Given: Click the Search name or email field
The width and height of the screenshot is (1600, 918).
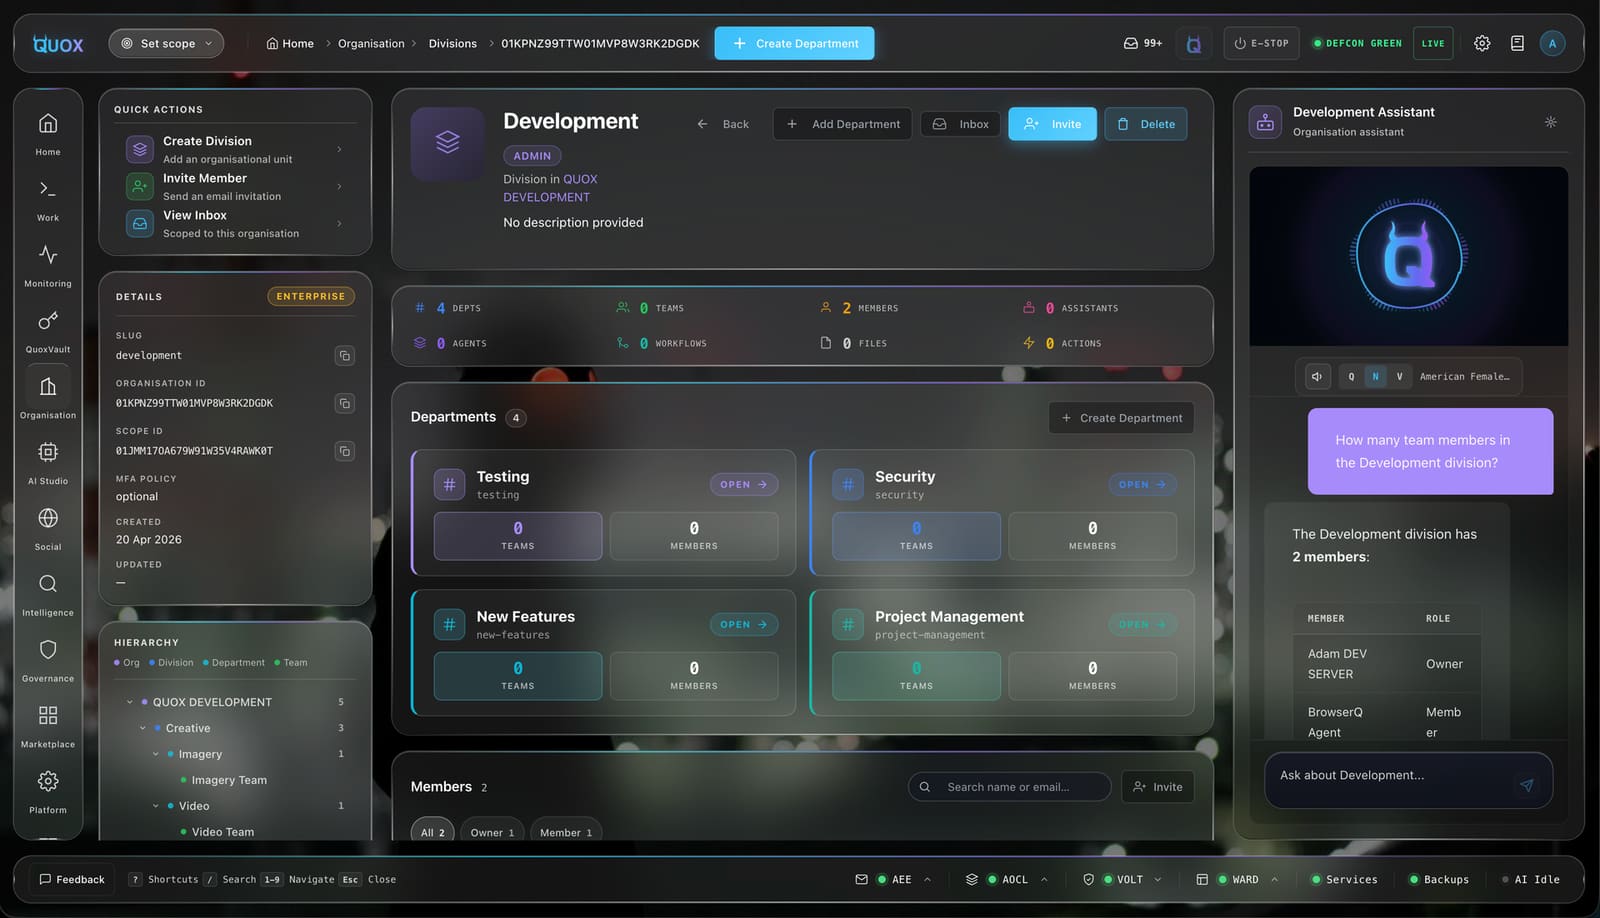Looking at the screenshot, I should 1010,787.
